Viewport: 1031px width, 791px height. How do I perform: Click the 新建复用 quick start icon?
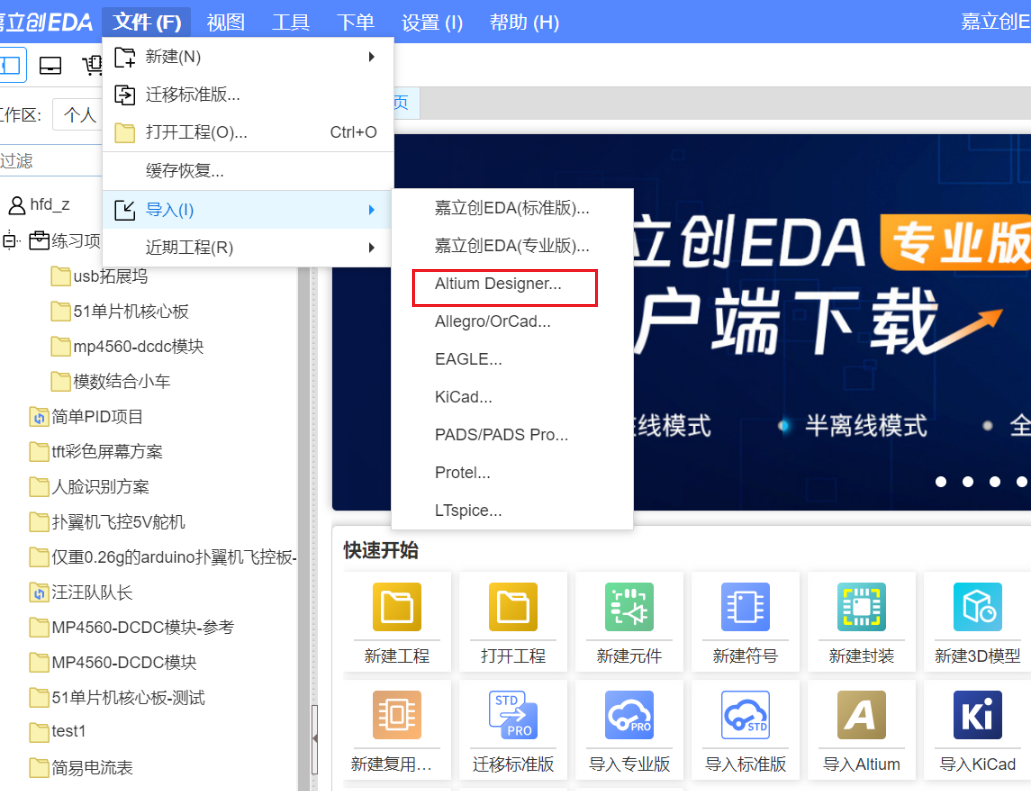(x=396, y=715)
